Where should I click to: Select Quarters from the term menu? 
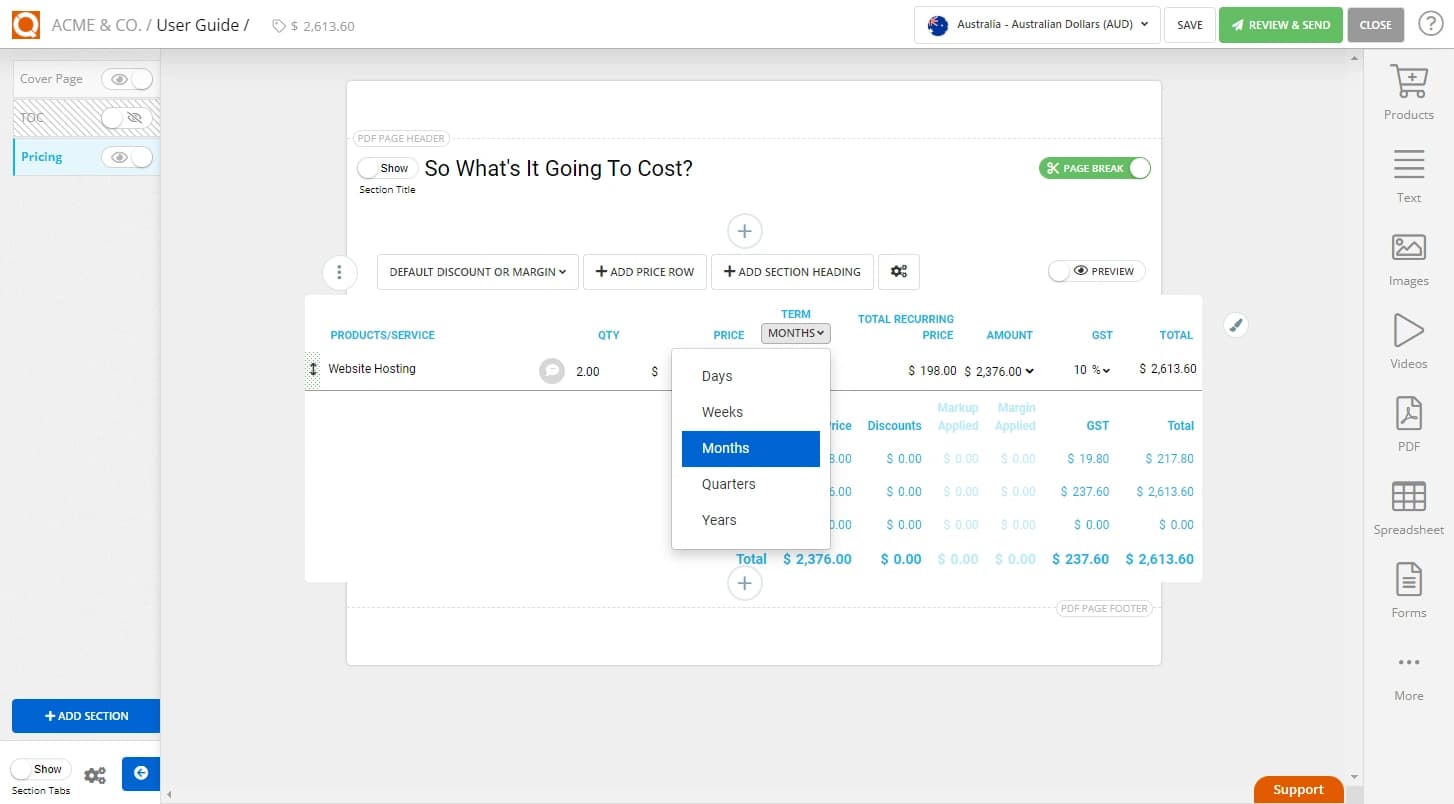coord(728,483)
